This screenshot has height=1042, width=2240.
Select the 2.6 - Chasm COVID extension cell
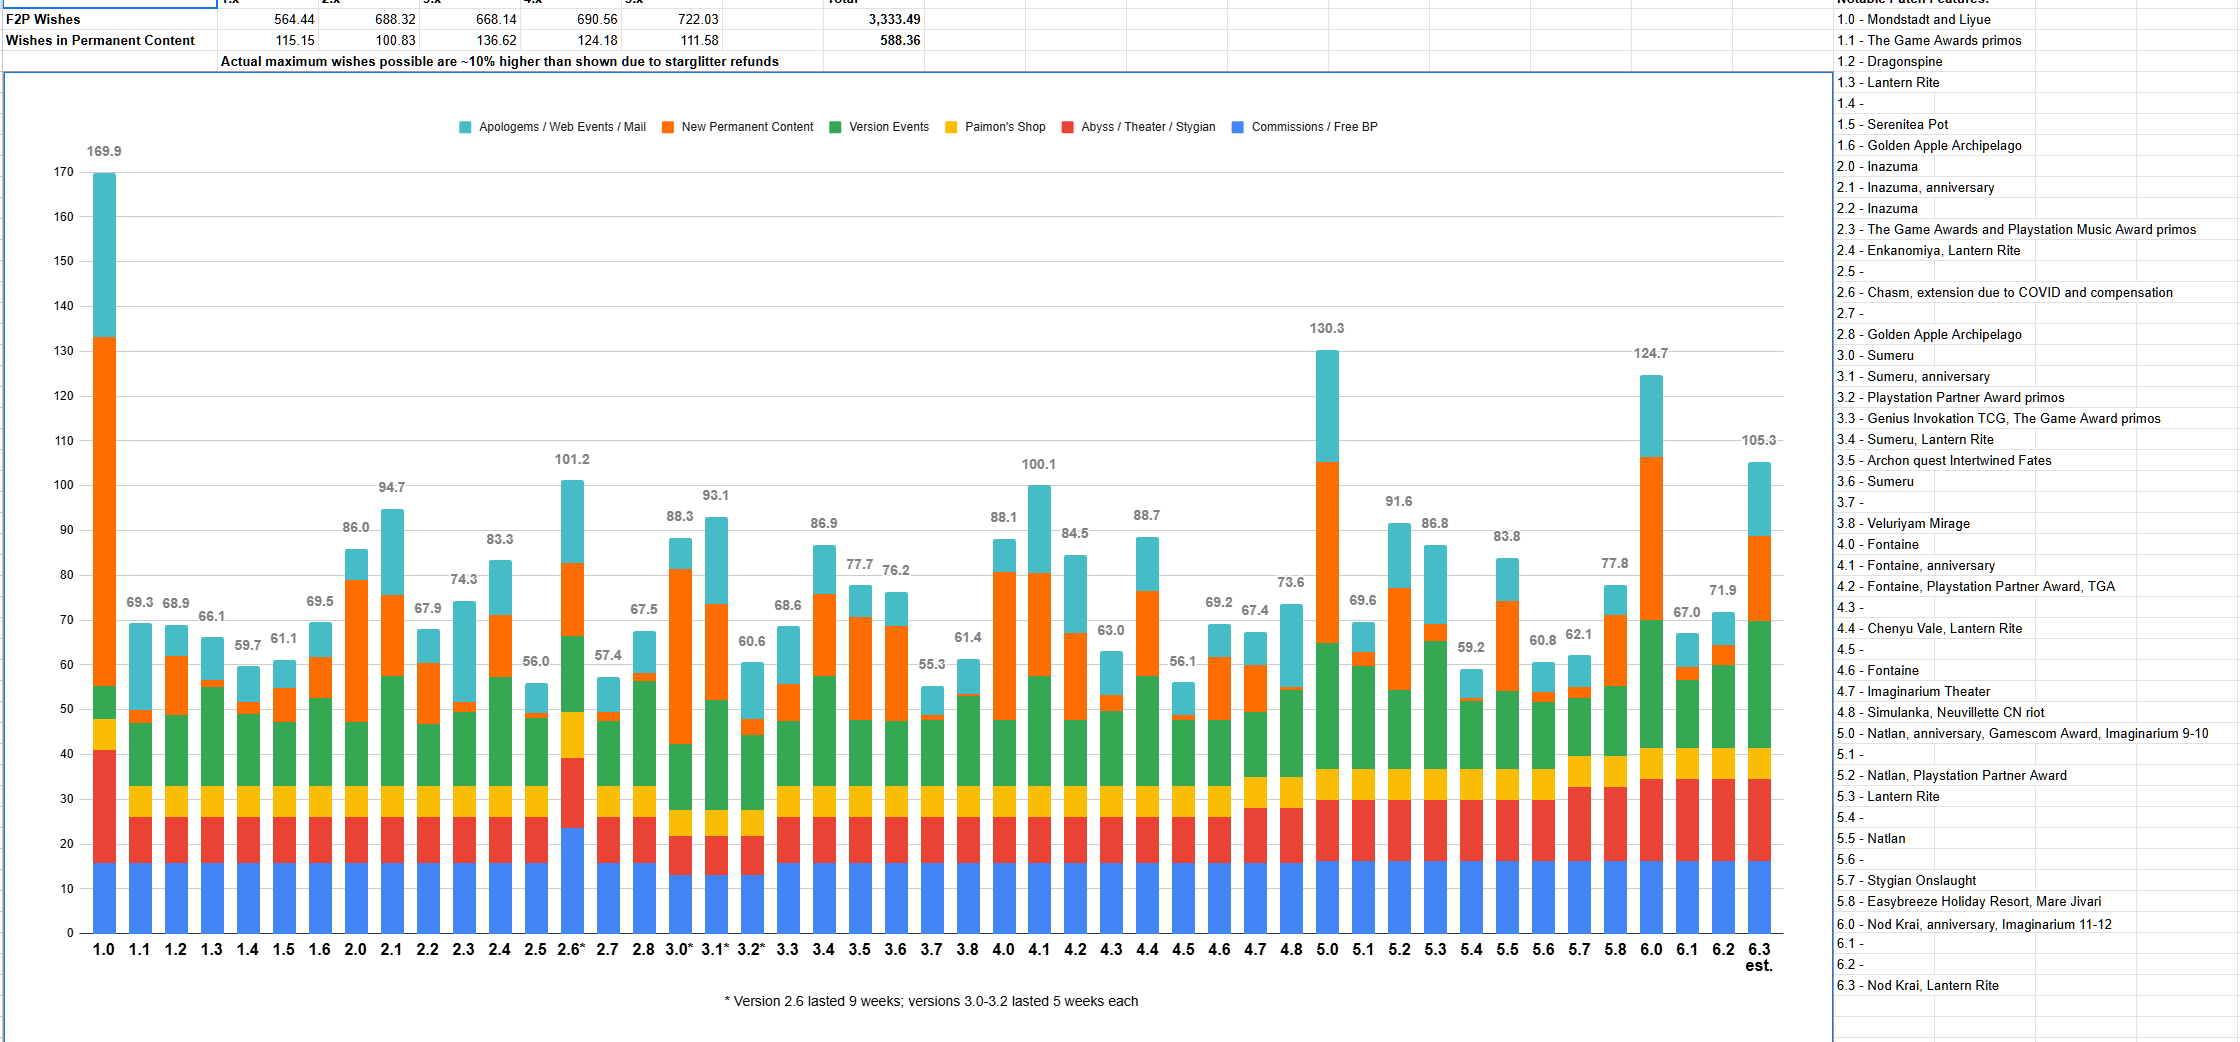(x=2004, y=292)
